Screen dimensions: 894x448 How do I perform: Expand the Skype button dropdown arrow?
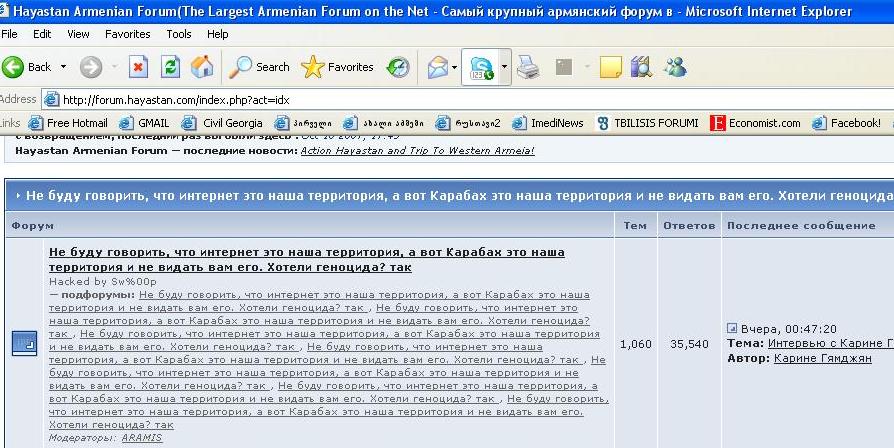pyautogui.click(x=504, y=67)
